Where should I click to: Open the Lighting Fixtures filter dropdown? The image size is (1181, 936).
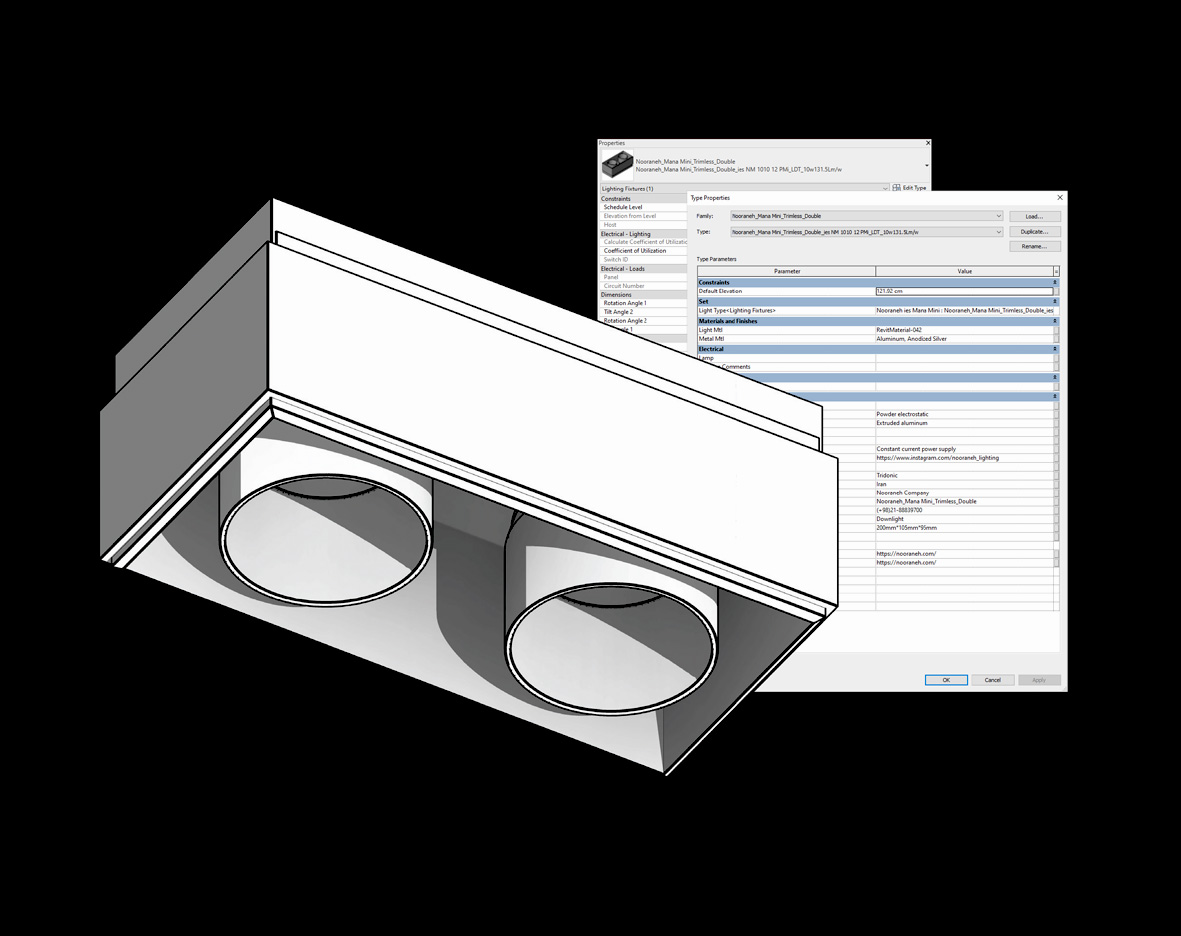885,188
